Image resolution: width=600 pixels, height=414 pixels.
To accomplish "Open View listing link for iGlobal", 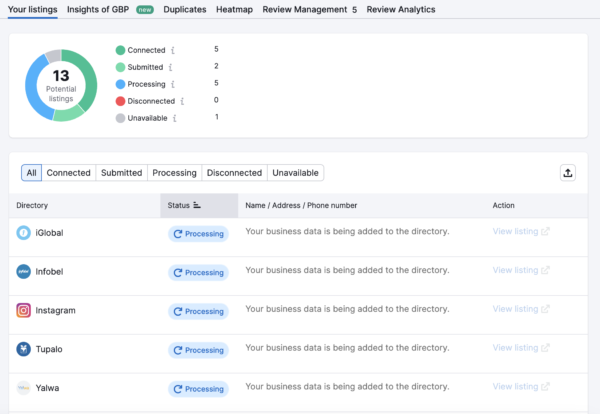I will click(x=520, y=232).
